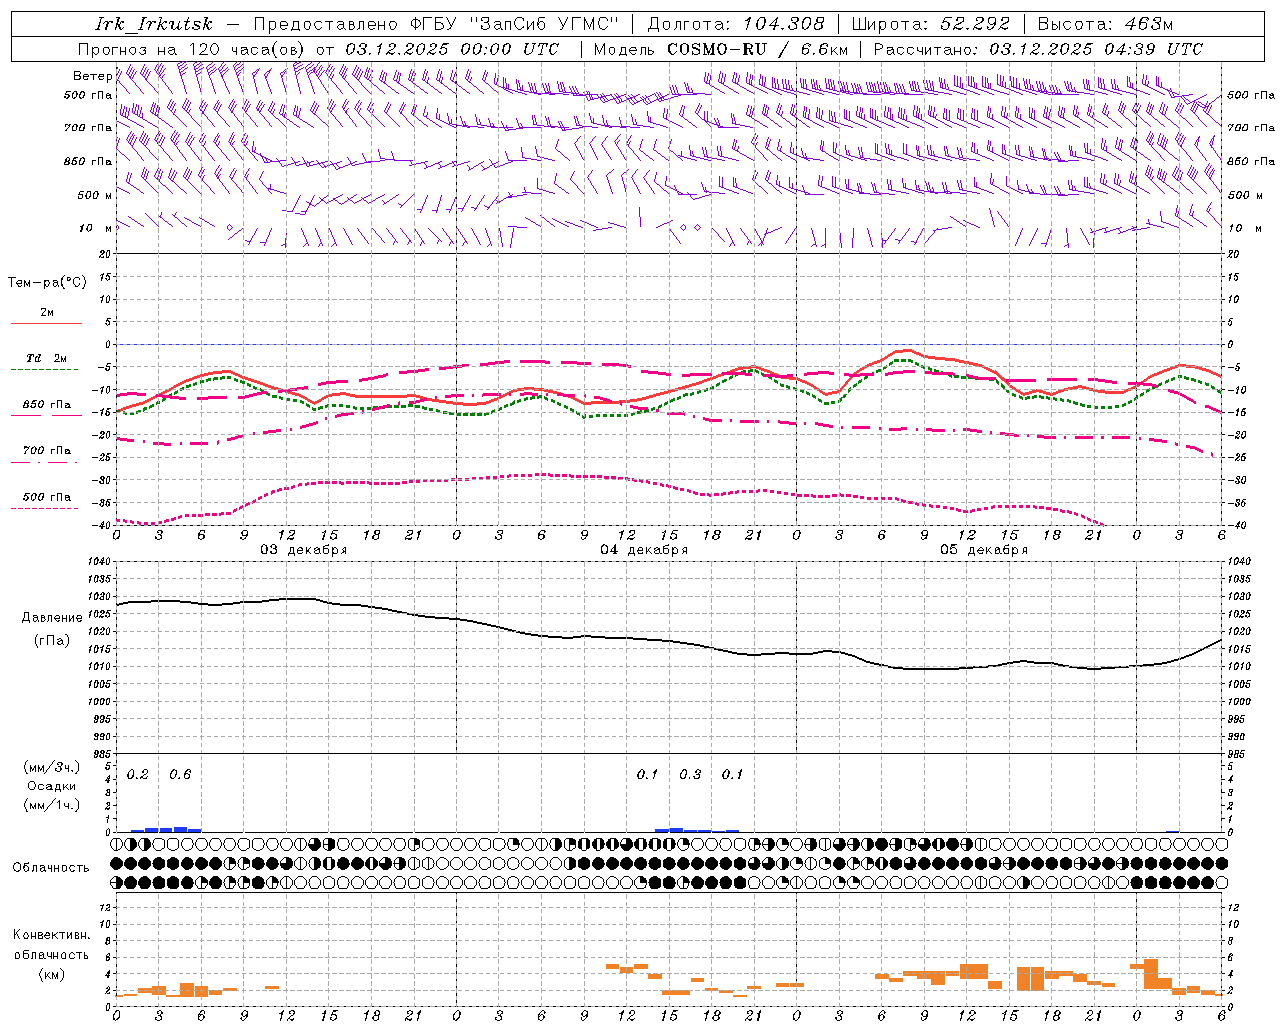Select the 0.3 precipitation amount
Viewport: 1280px width, 1024px height.
point(690,775)
